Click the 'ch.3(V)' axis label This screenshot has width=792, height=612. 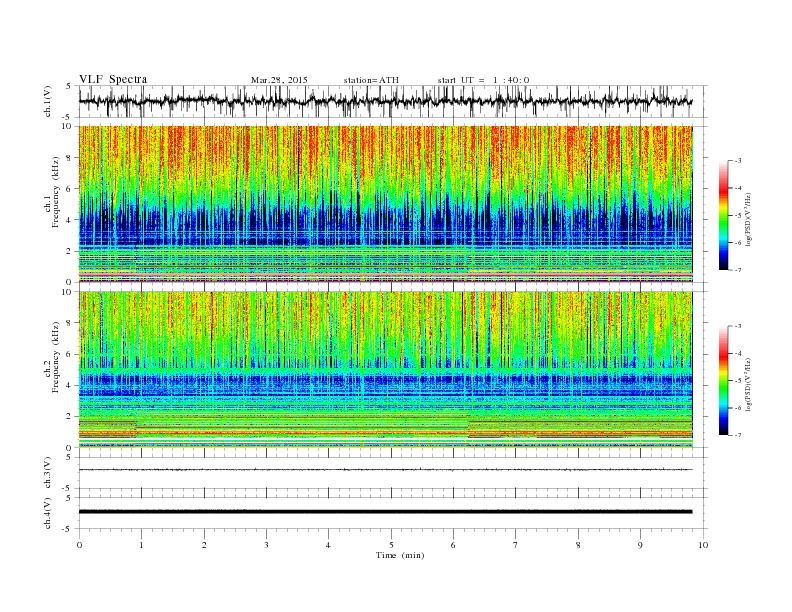click(48, 473)
